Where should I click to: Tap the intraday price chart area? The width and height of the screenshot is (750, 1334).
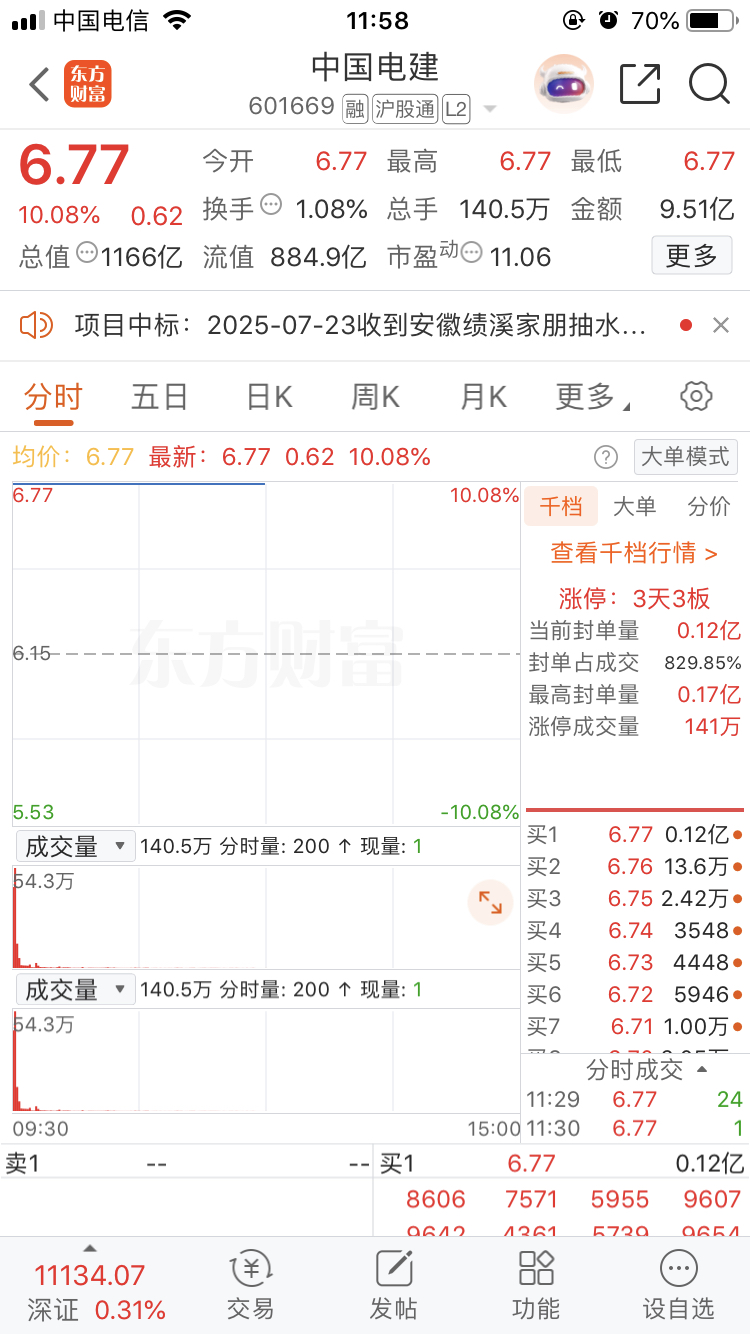click(x=266, y=653)
